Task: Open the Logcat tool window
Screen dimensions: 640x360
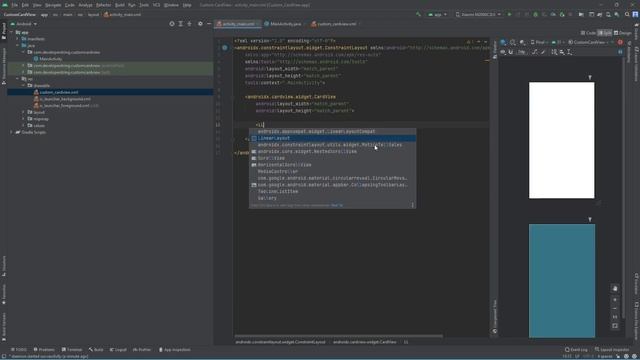Action: point(118,350)
